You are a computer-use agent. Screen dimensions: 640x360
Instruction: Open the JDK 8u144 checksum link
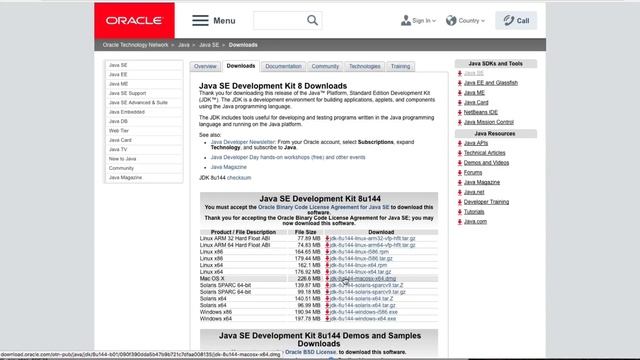pyautogui.click(x=239, y=178)
